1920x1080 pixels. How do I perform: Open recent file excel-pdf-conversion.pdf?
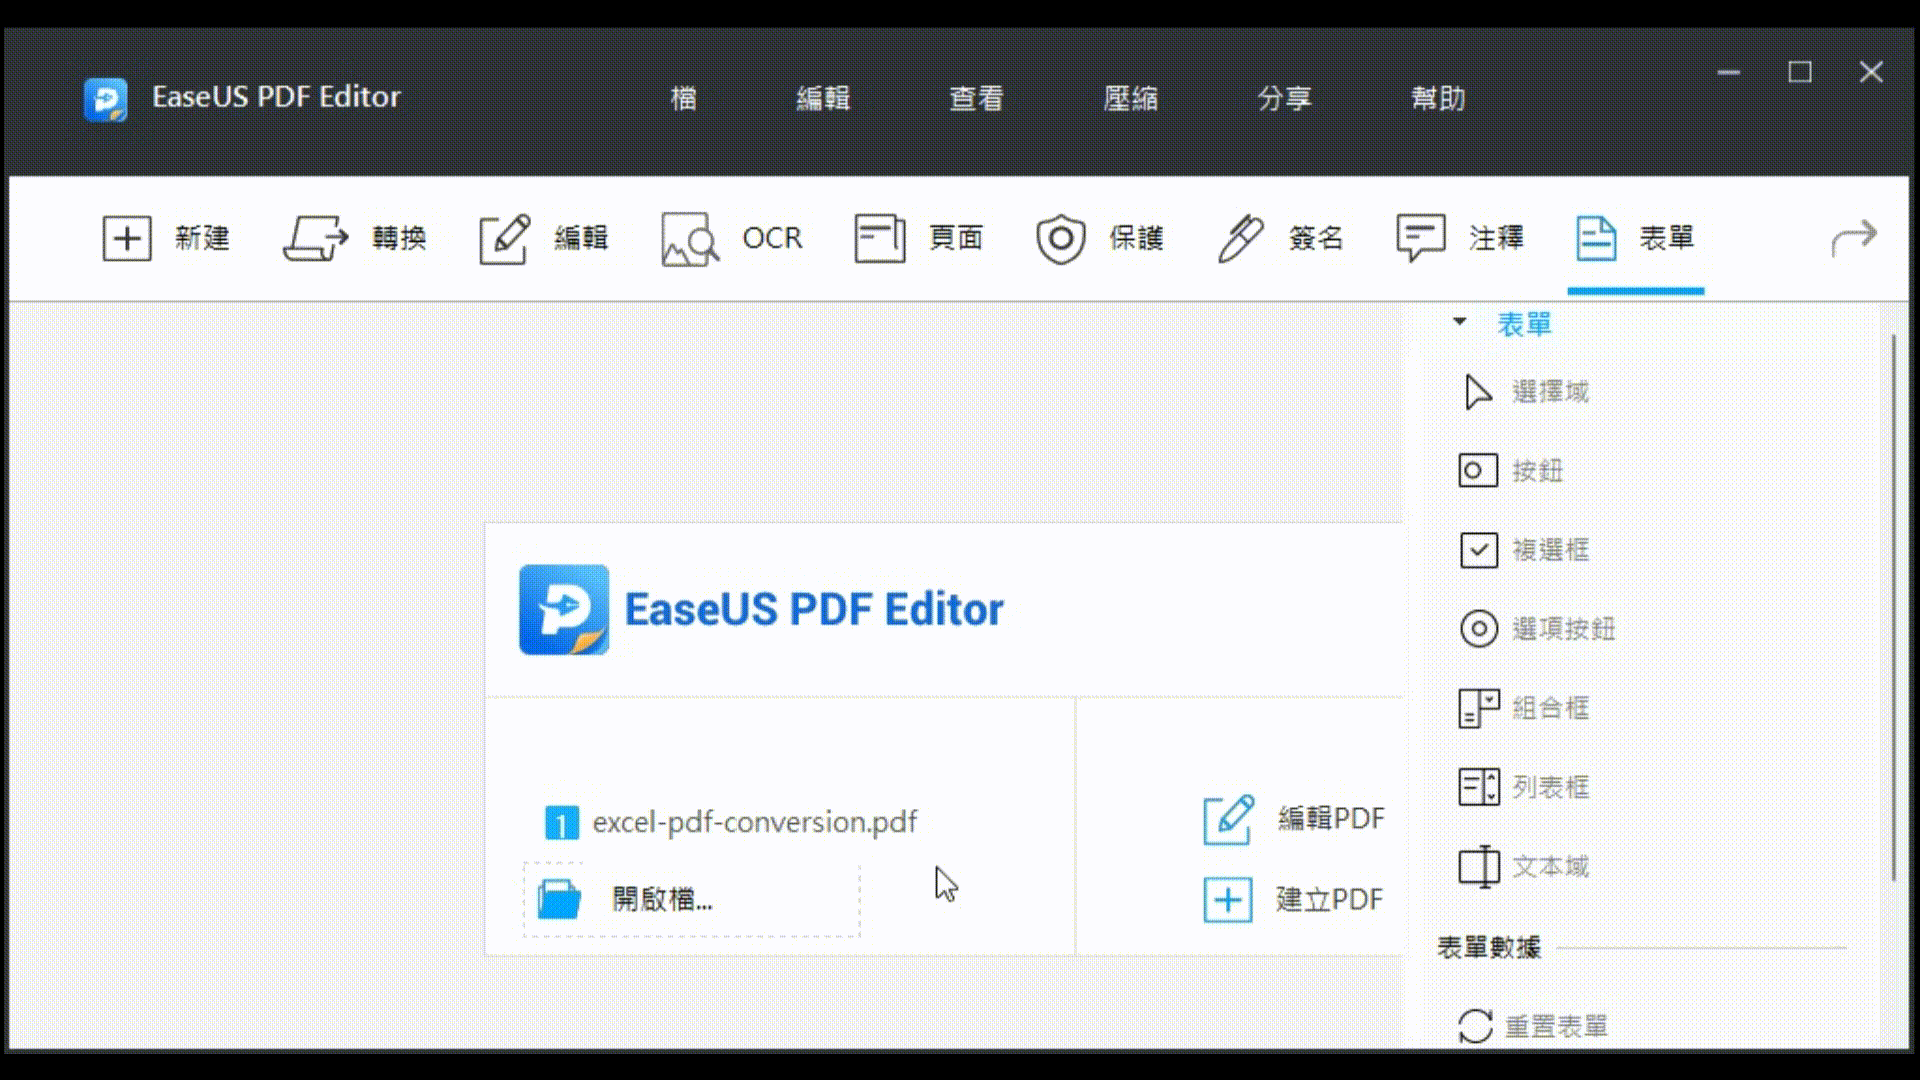pos(754,822)
